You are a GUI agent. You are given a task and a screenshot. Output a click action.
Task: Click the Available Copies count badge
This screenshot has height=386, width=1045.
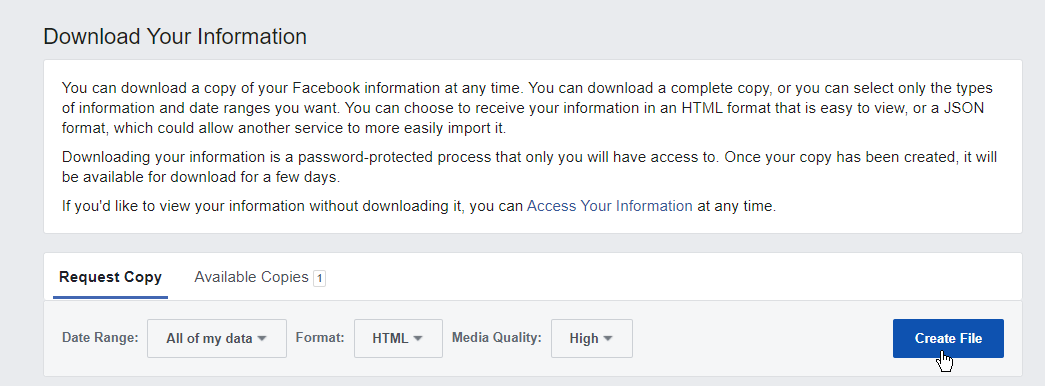(x=319, y=278)
